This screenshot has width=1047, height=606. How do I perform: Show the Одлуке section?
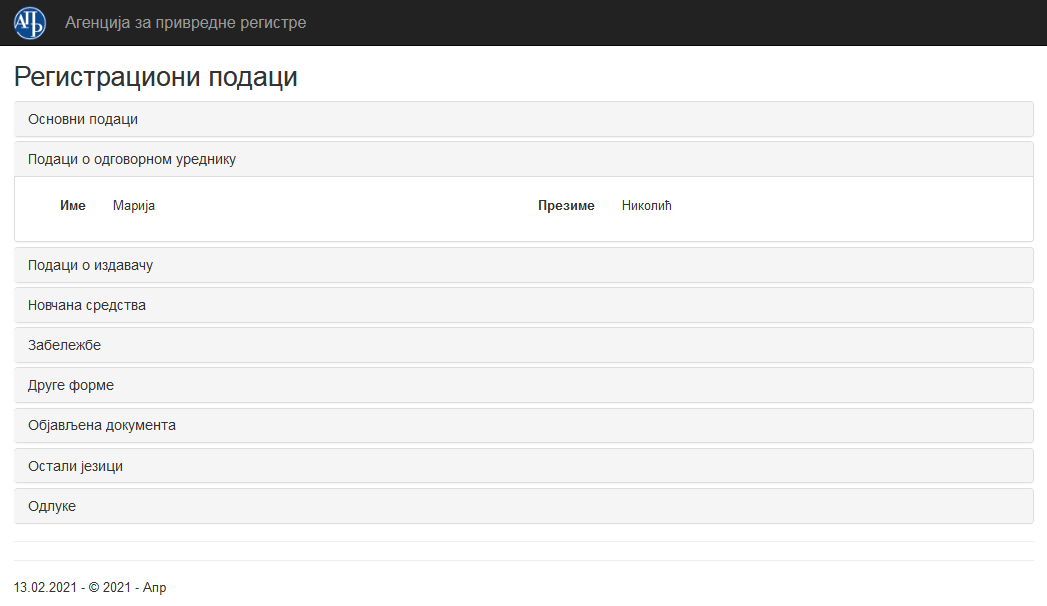pos(52,506)
